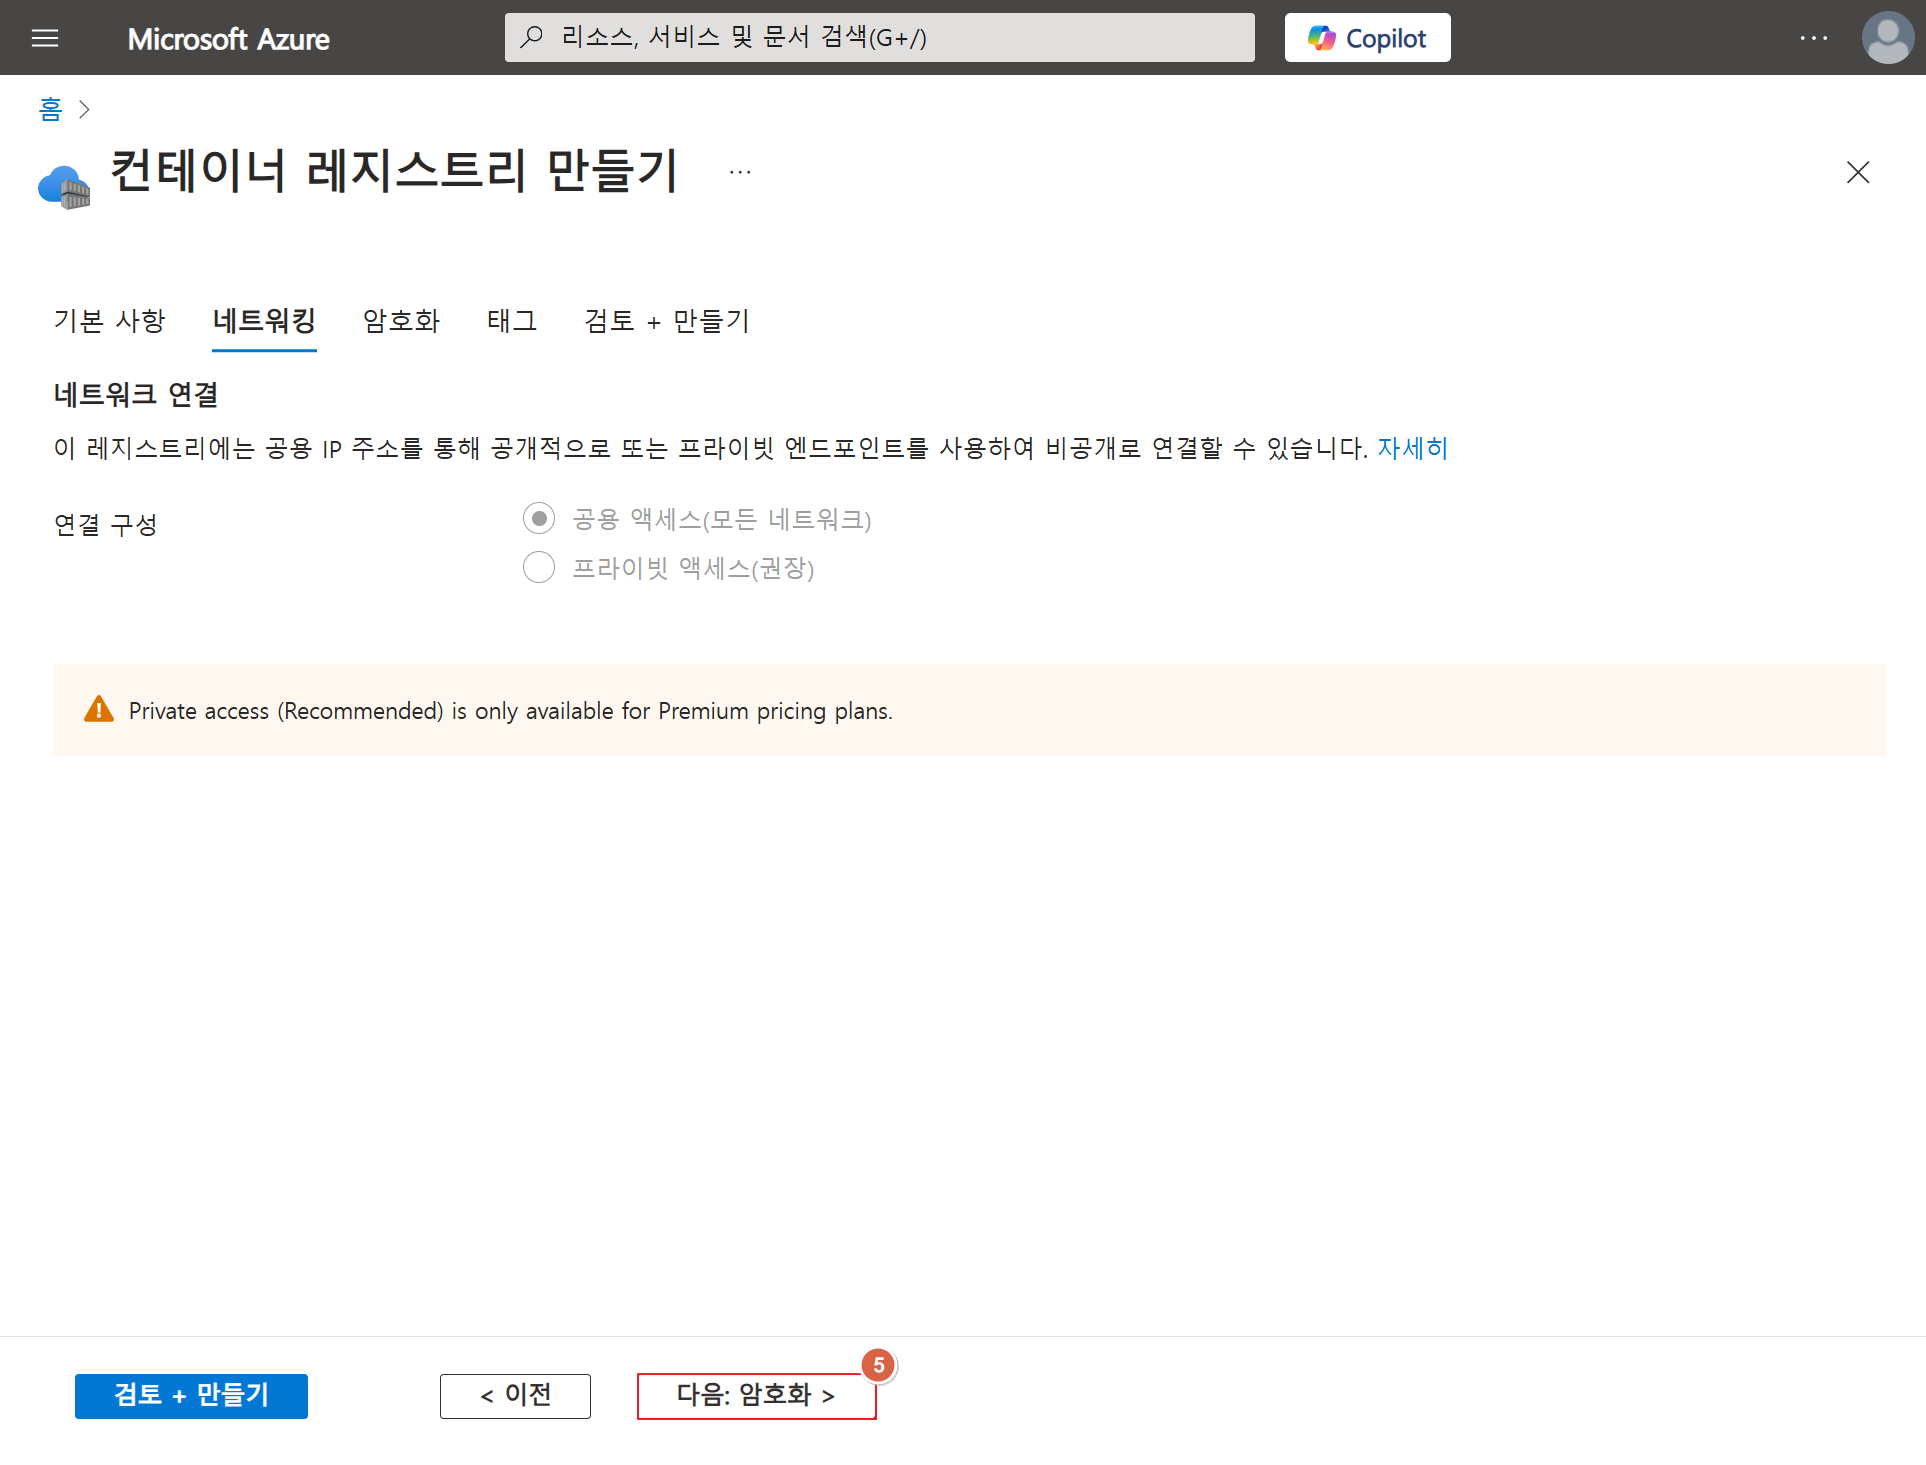Click the container registry cloud icon
This screenshot has height=1465, width=1926.
coord(64,186)
